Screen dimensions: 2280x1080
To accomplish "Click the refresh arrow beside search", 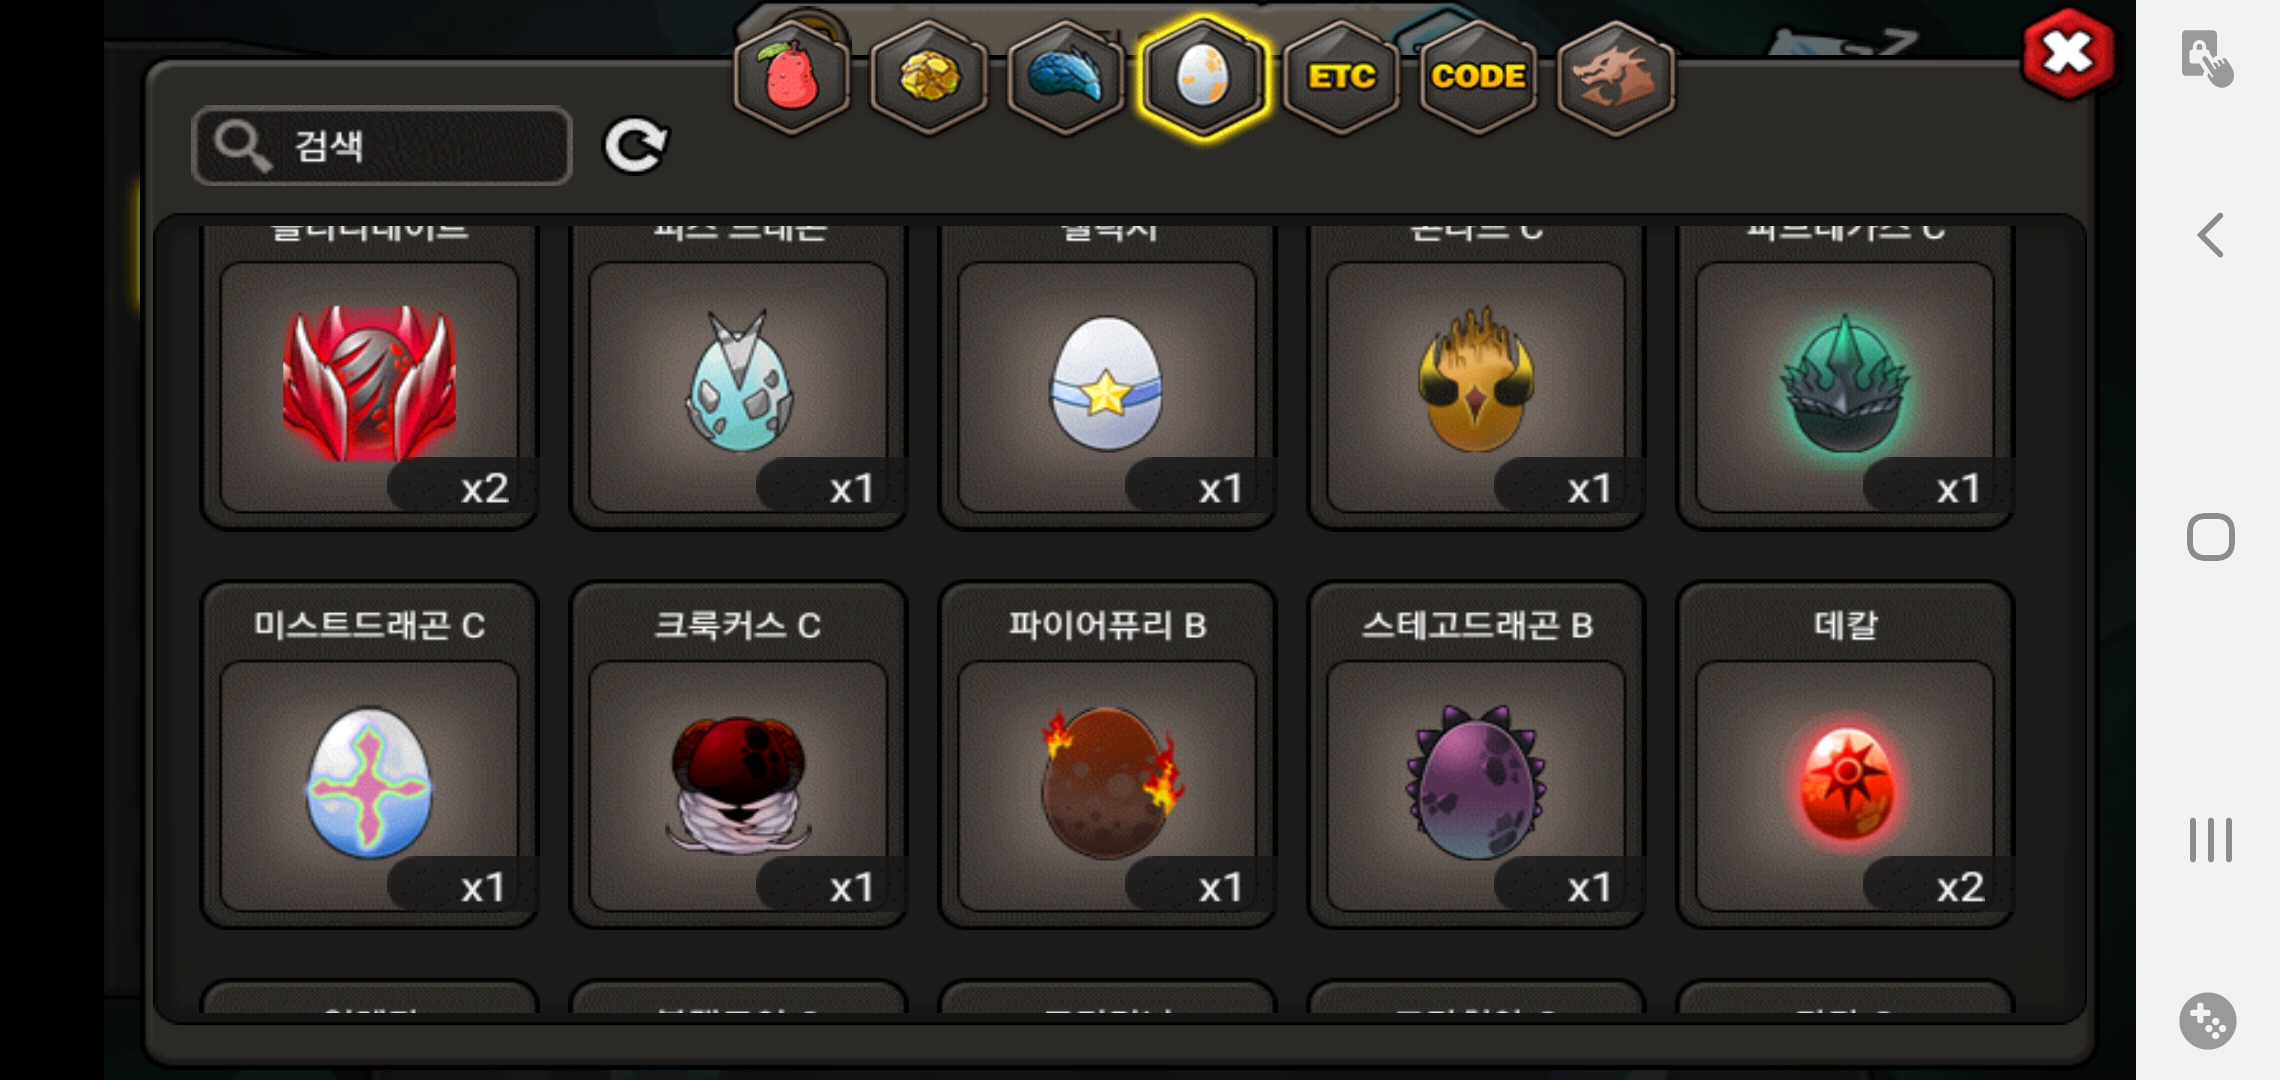I will pyautogui.click(x=635, y=146).
